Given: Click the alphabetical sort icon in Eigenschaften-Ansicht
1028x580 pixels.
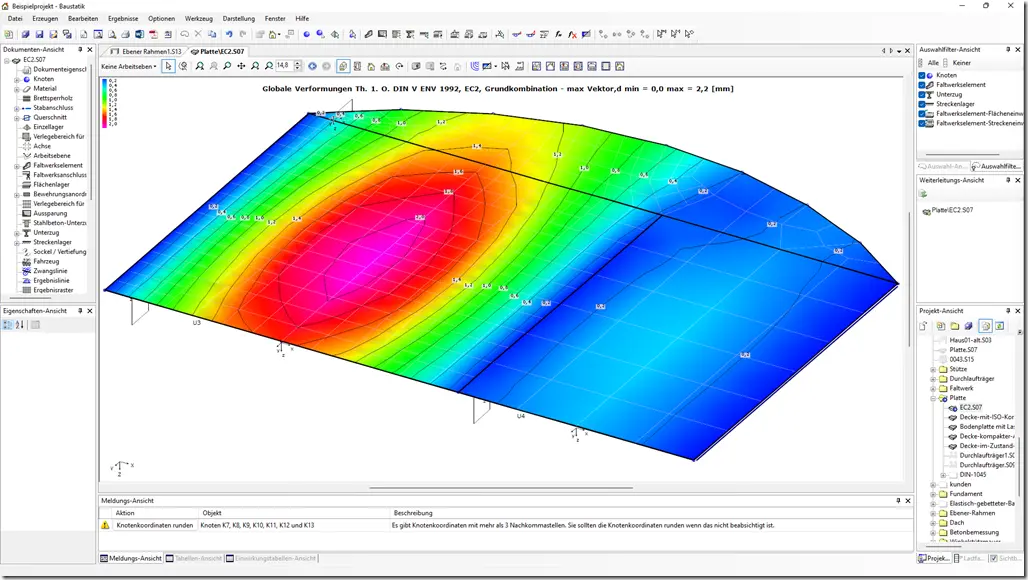Looking at the screenshot, I should [x=20, y=324].
